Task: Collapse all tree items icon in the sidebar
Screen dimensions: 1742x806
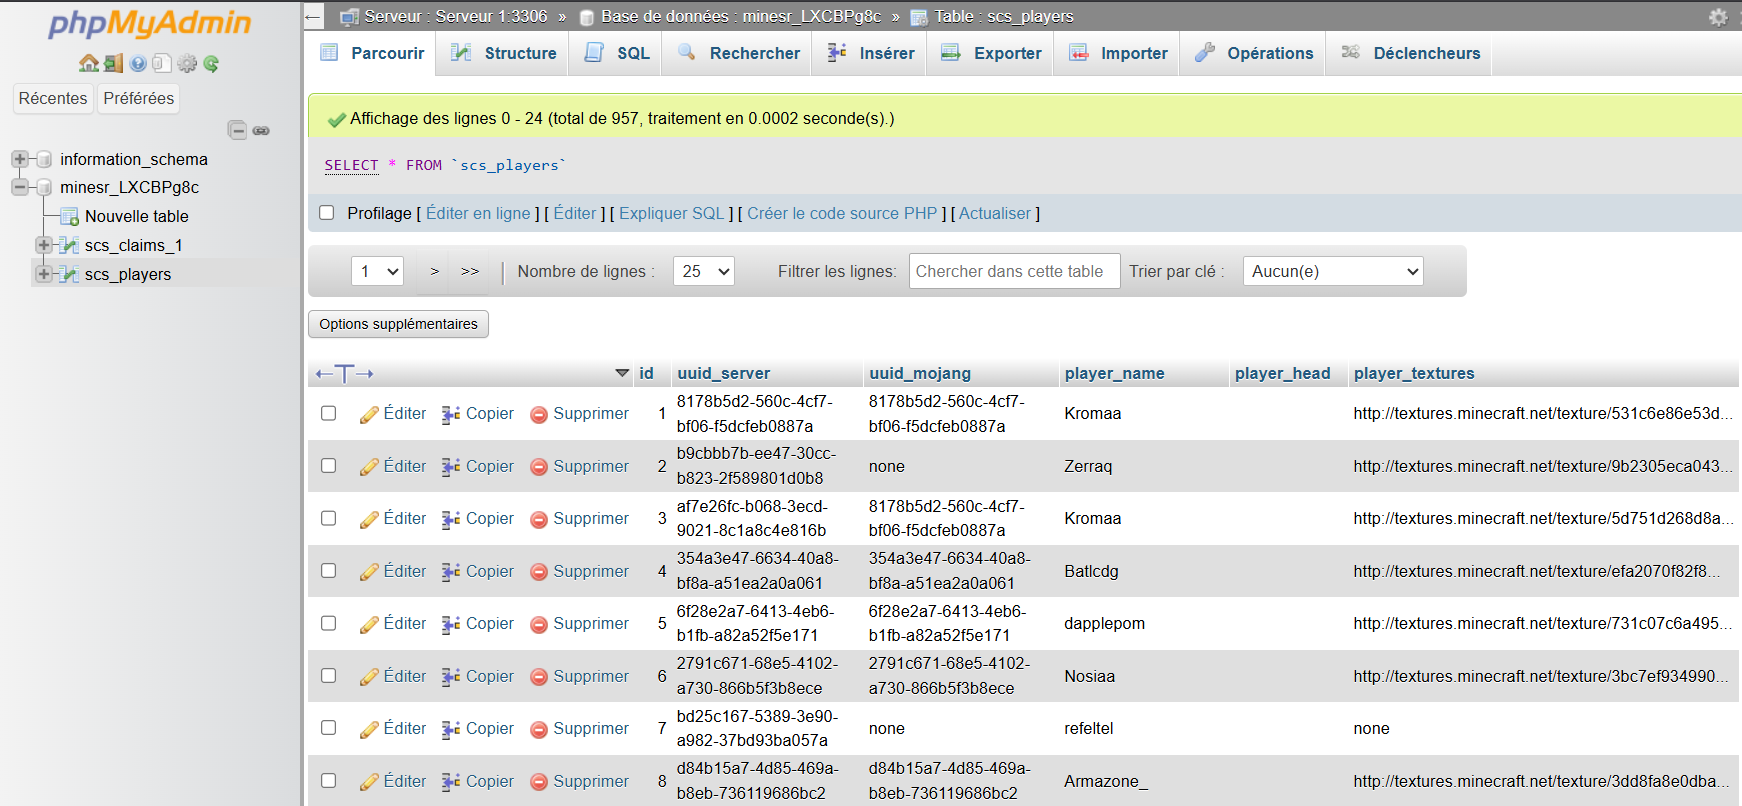Action: [x=237, y=130]
